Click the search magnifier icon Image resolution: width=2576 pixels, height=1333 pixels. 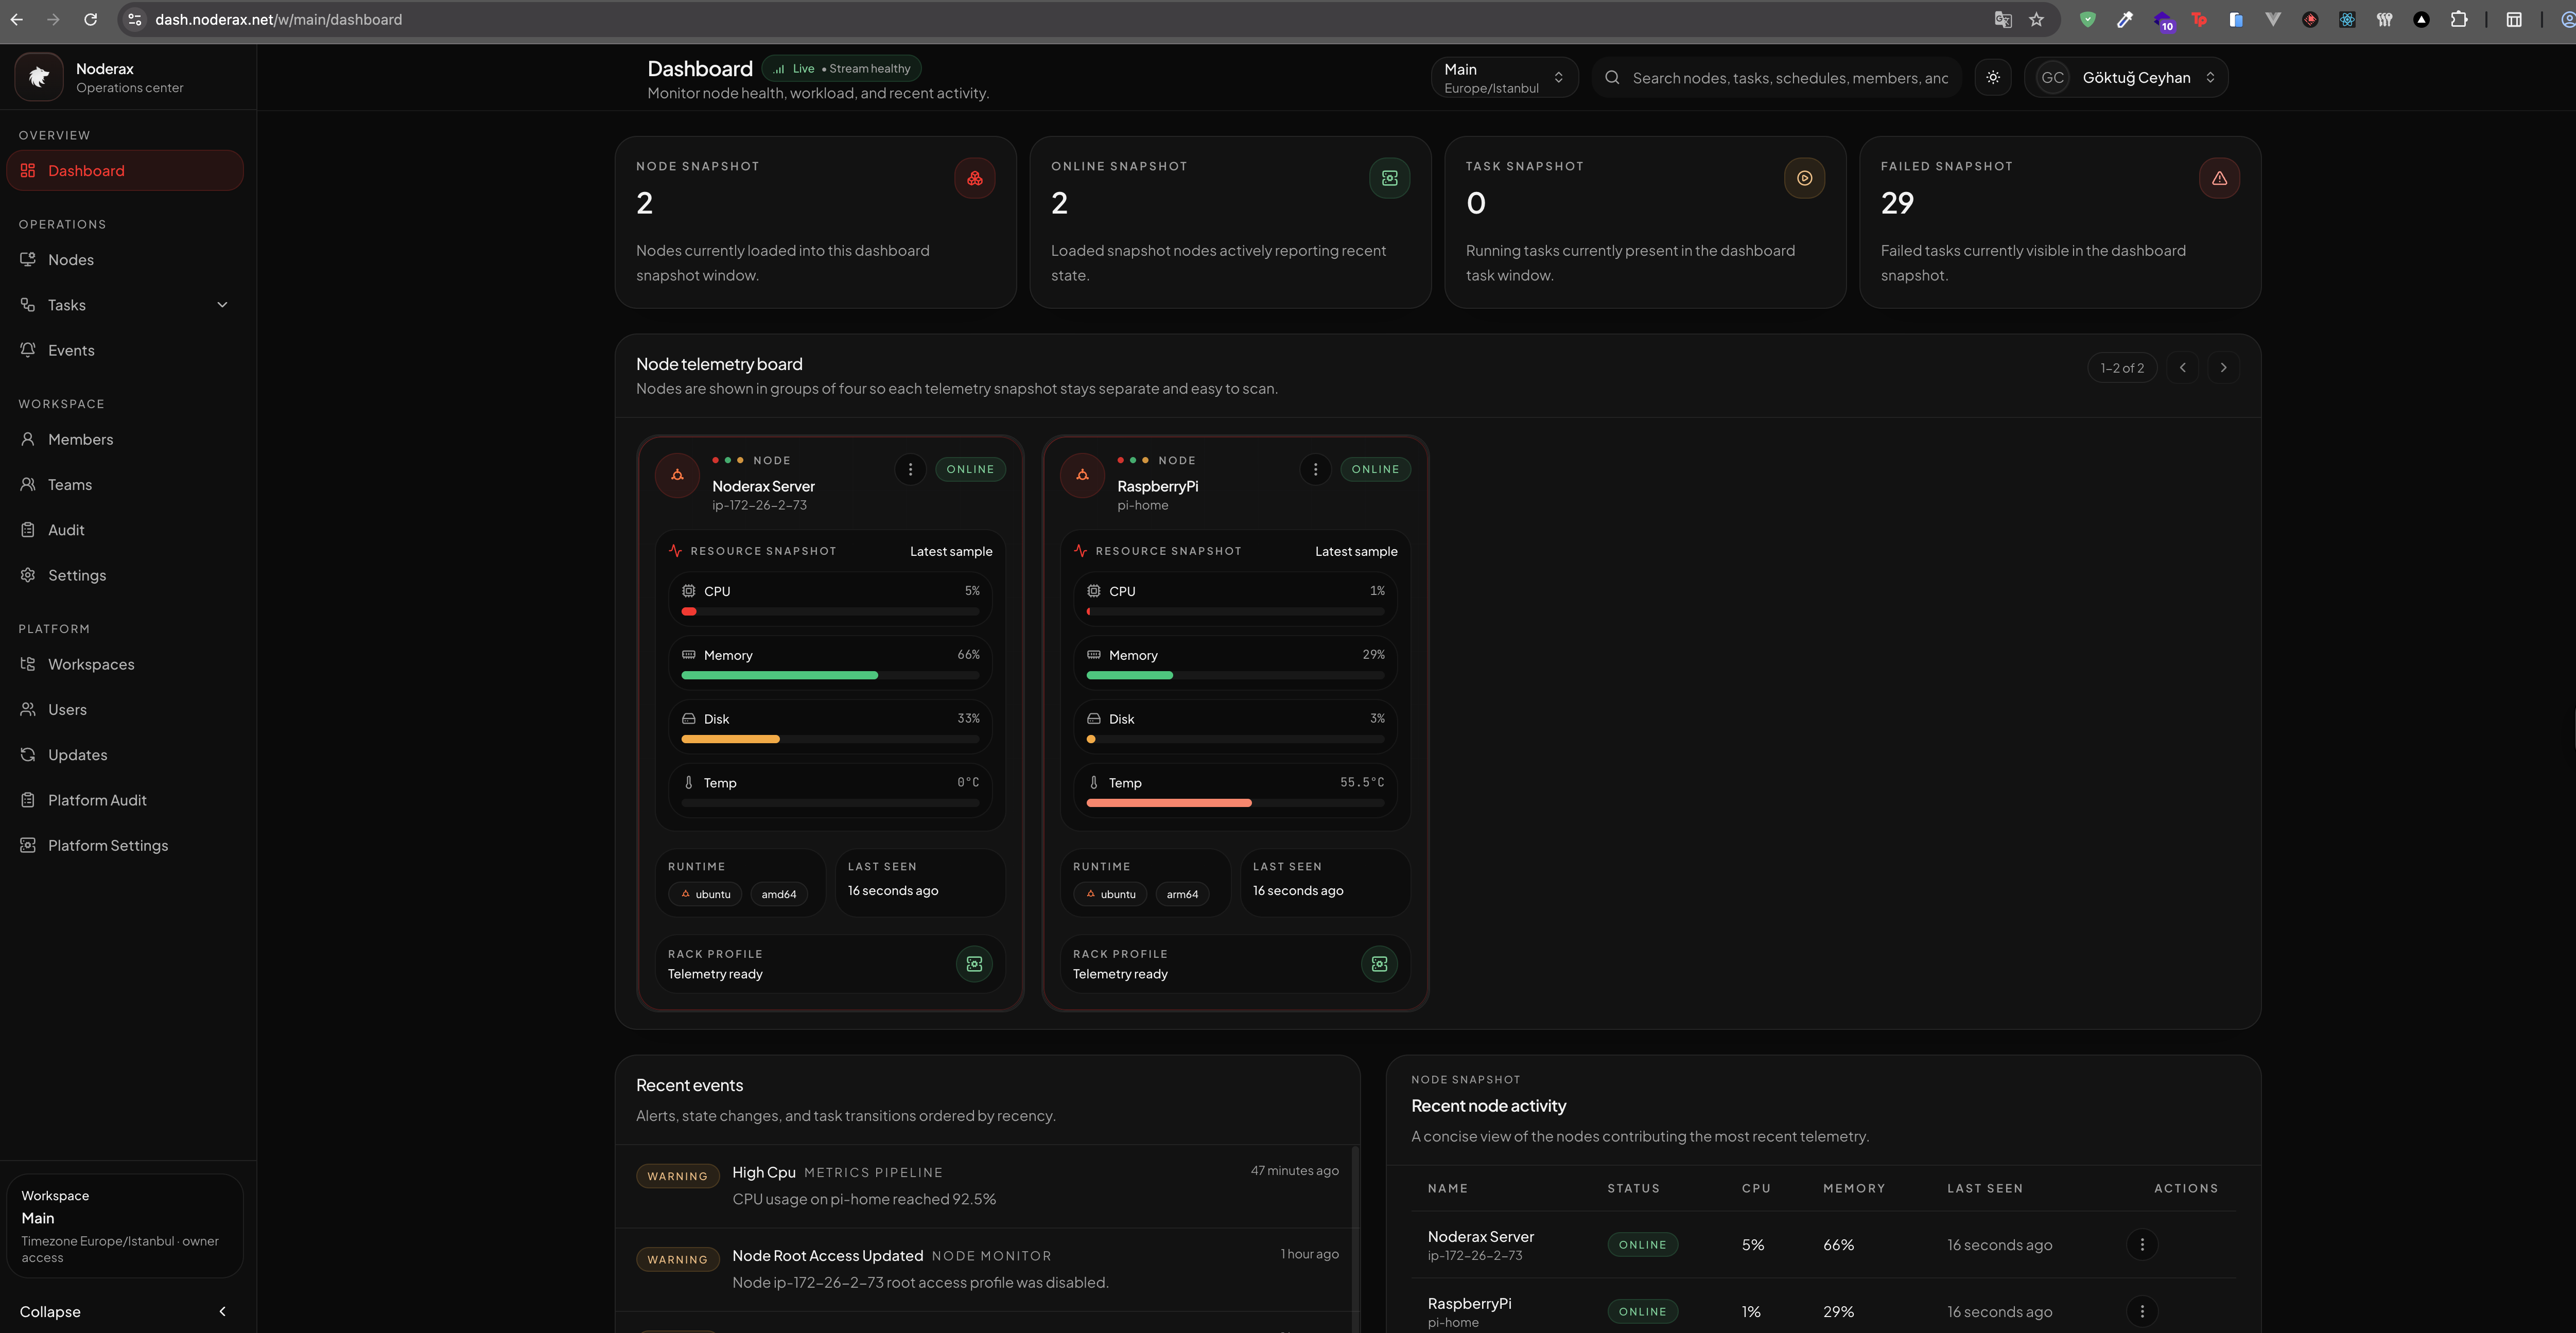pyautogui.click(x=1612, y=77)
